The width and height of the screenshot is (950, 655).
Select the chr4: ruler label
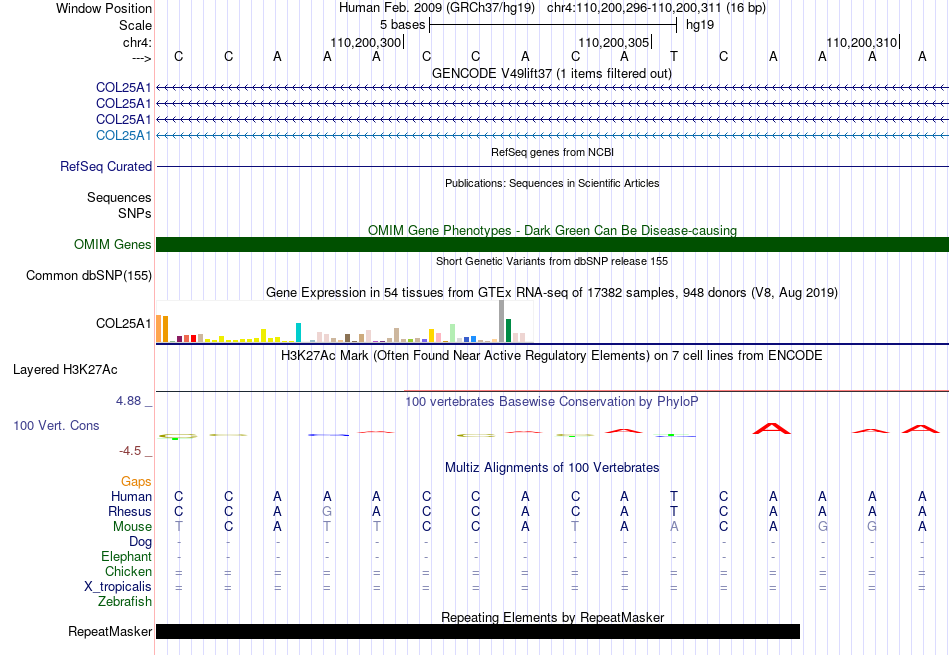coord(137,42)
